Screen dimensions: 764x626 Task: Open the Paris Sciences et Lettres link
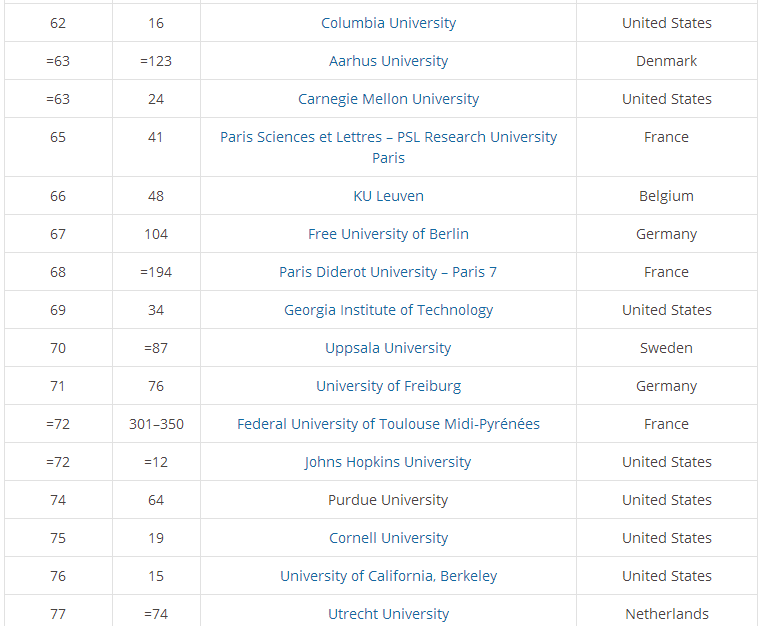pos(388,147)
